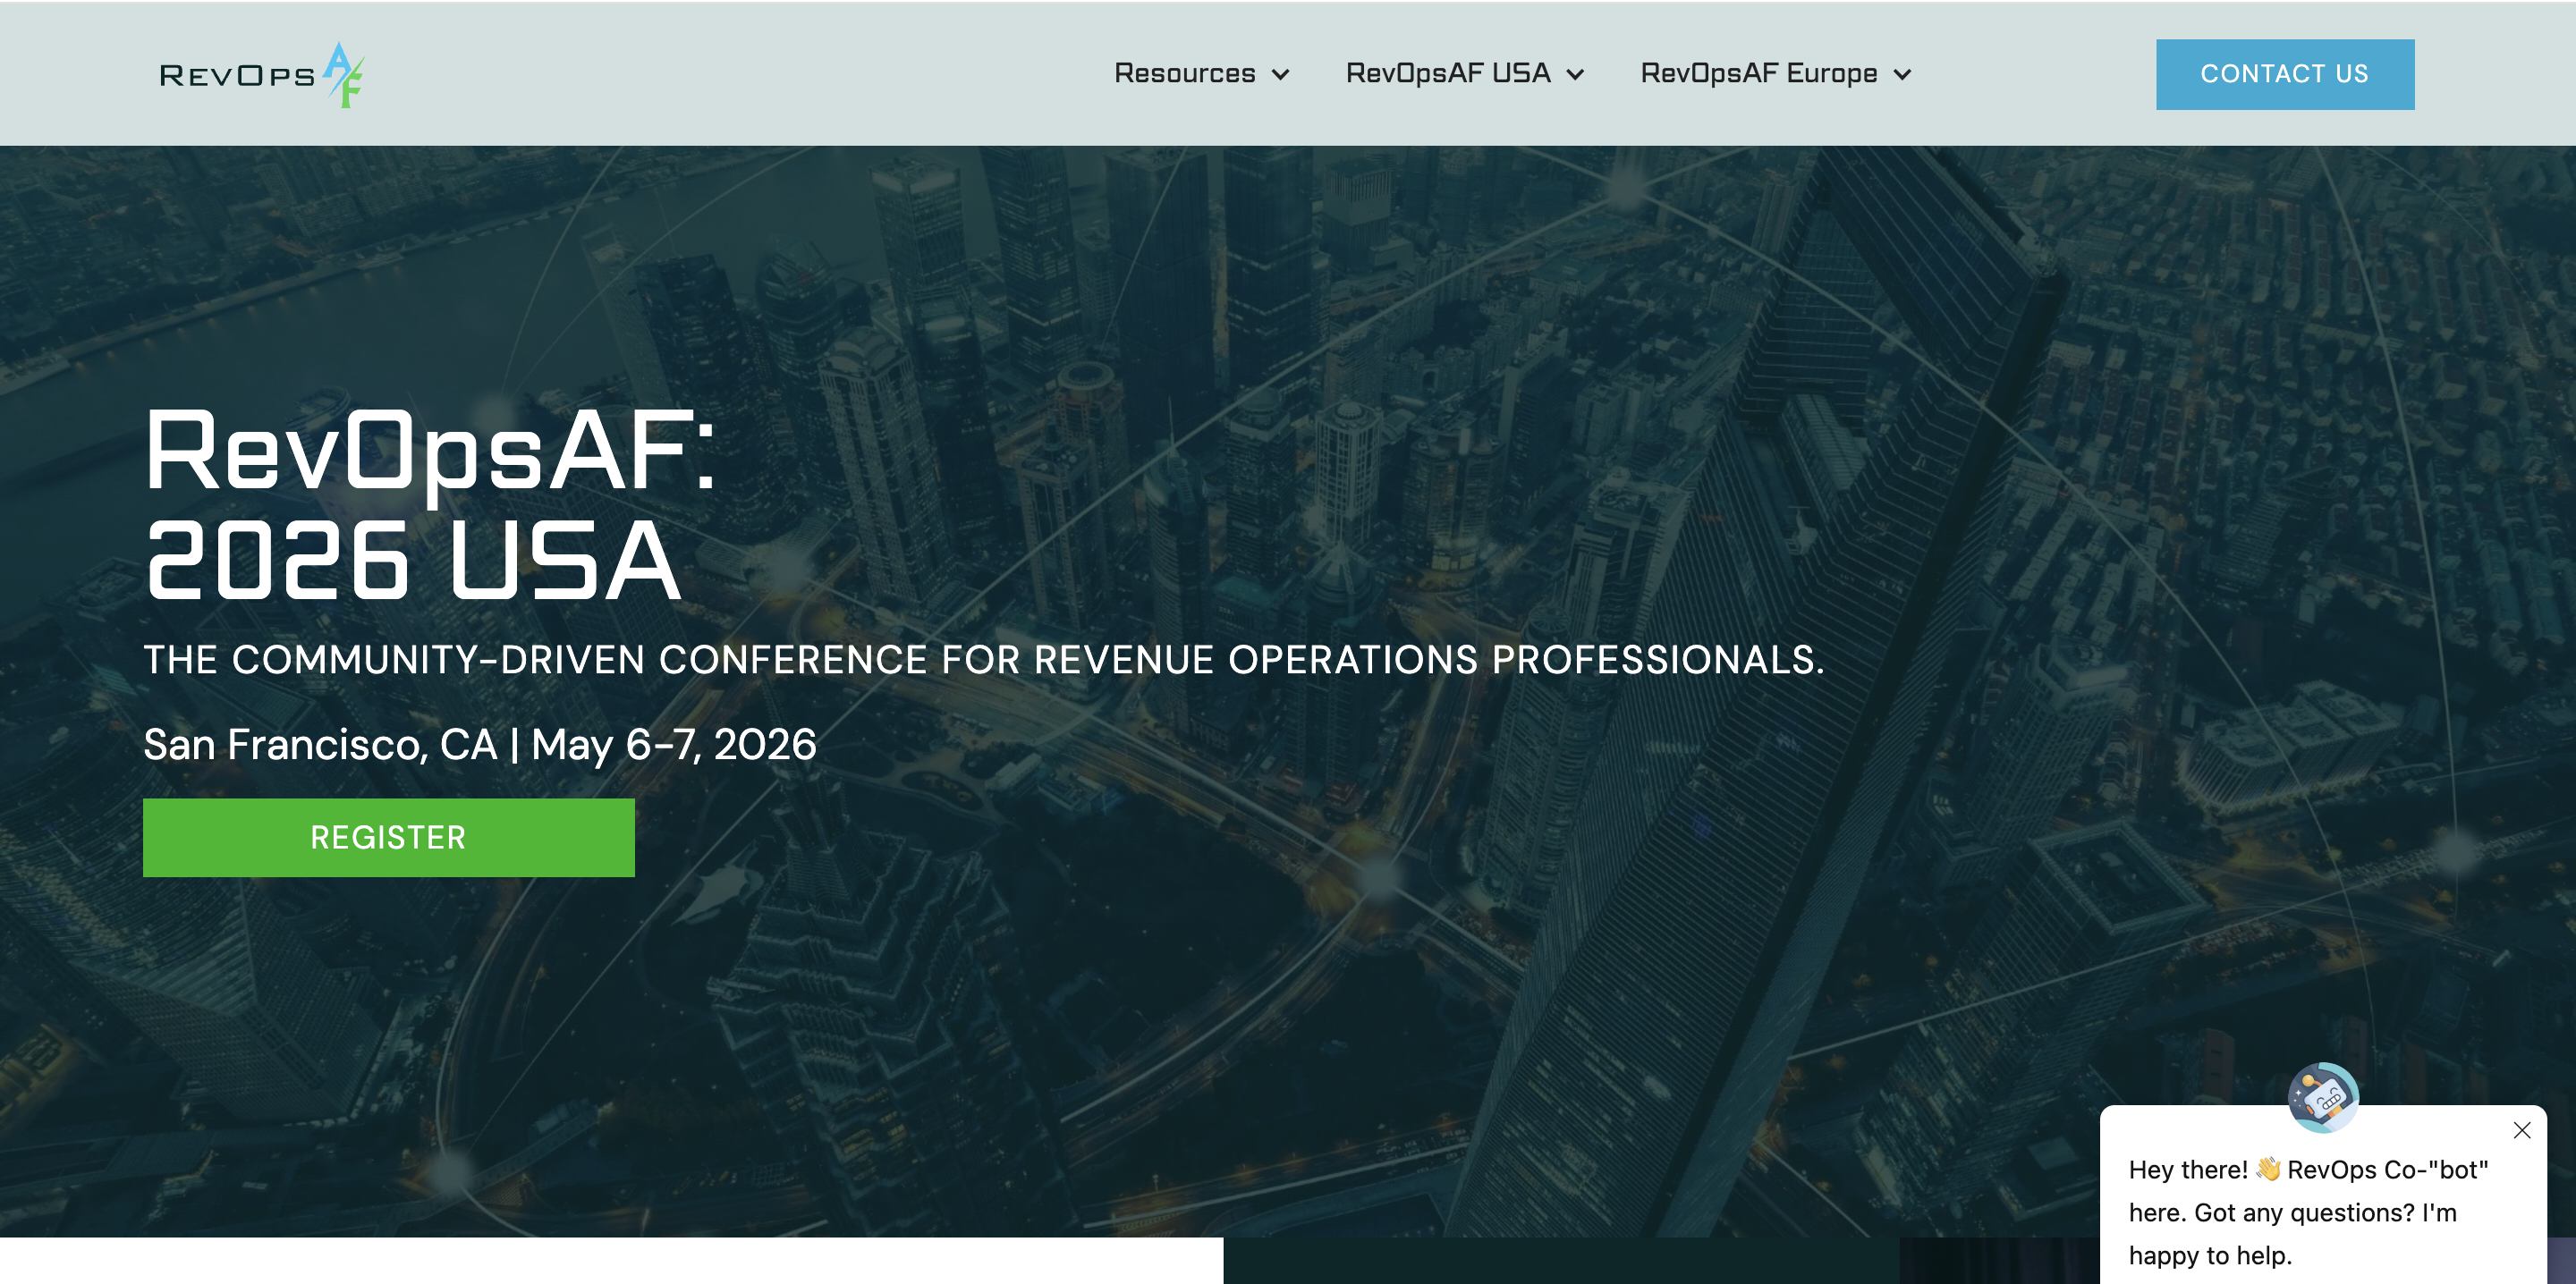The height and width of the screenshot is (1284, 2576).
Task: Dismiss the chat popup with the X
Action: [2521, 1130]
